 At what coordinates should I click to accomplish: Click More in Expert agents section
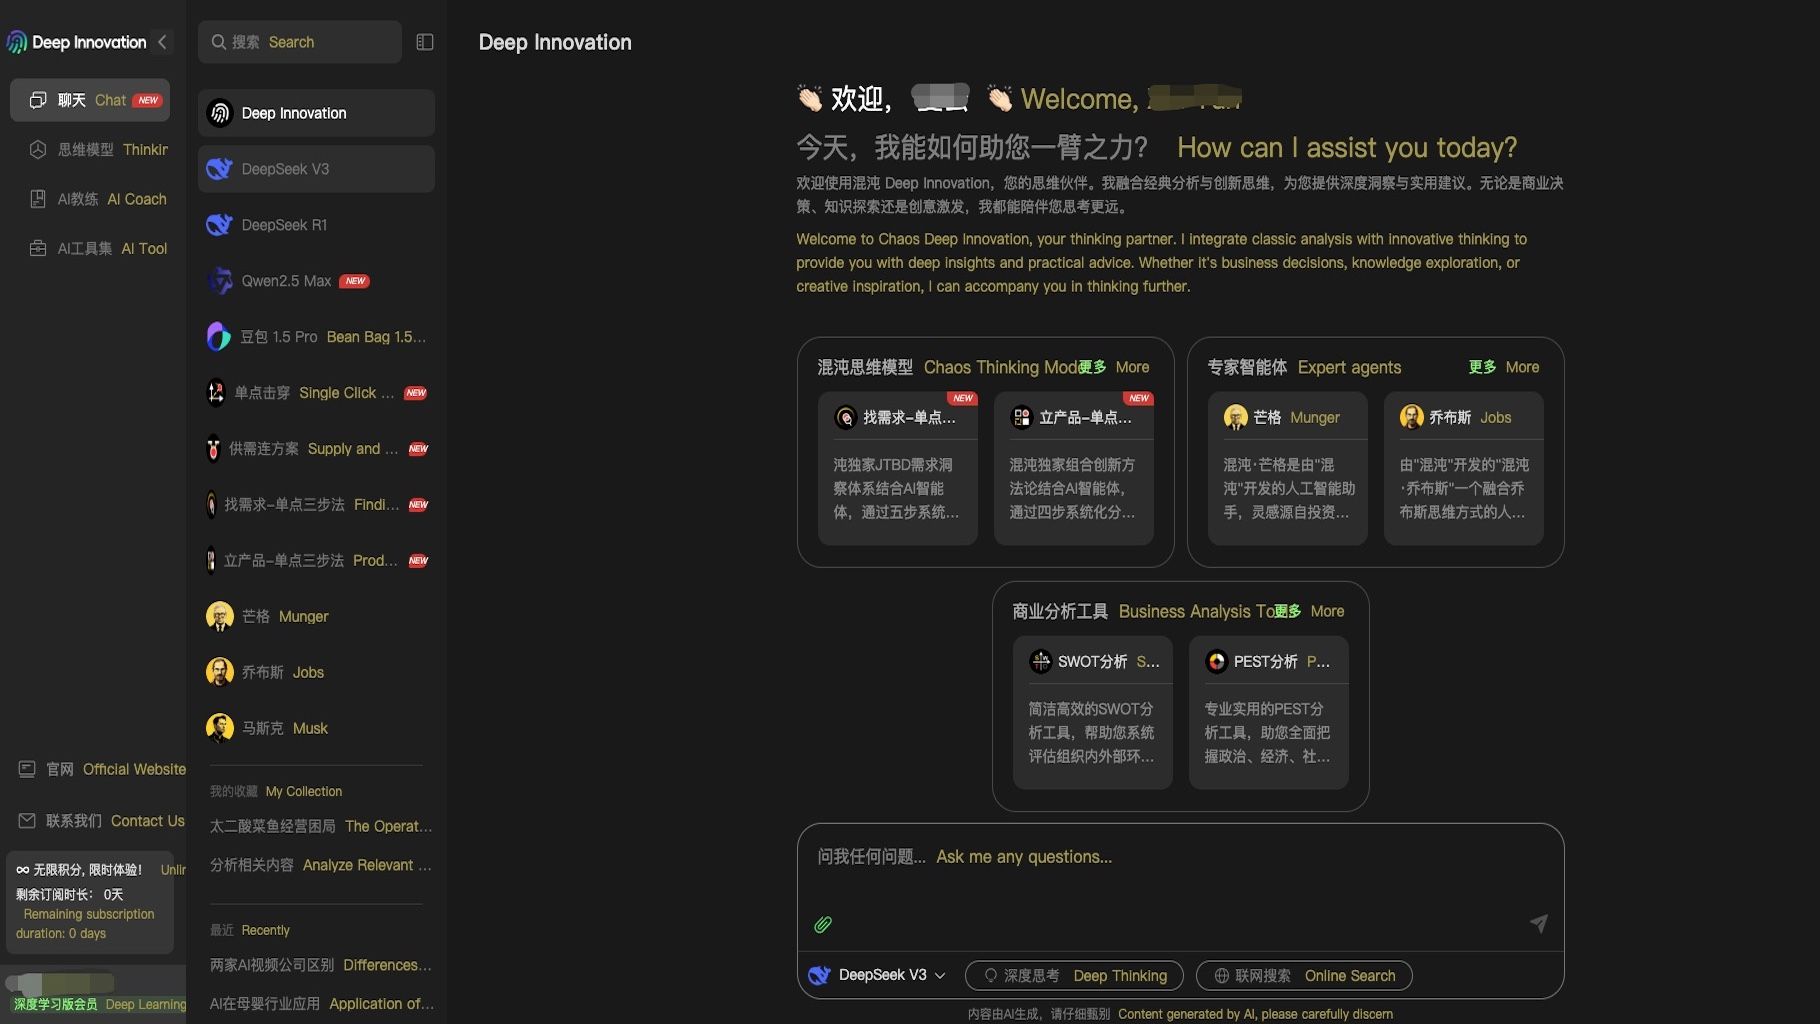1504,367
